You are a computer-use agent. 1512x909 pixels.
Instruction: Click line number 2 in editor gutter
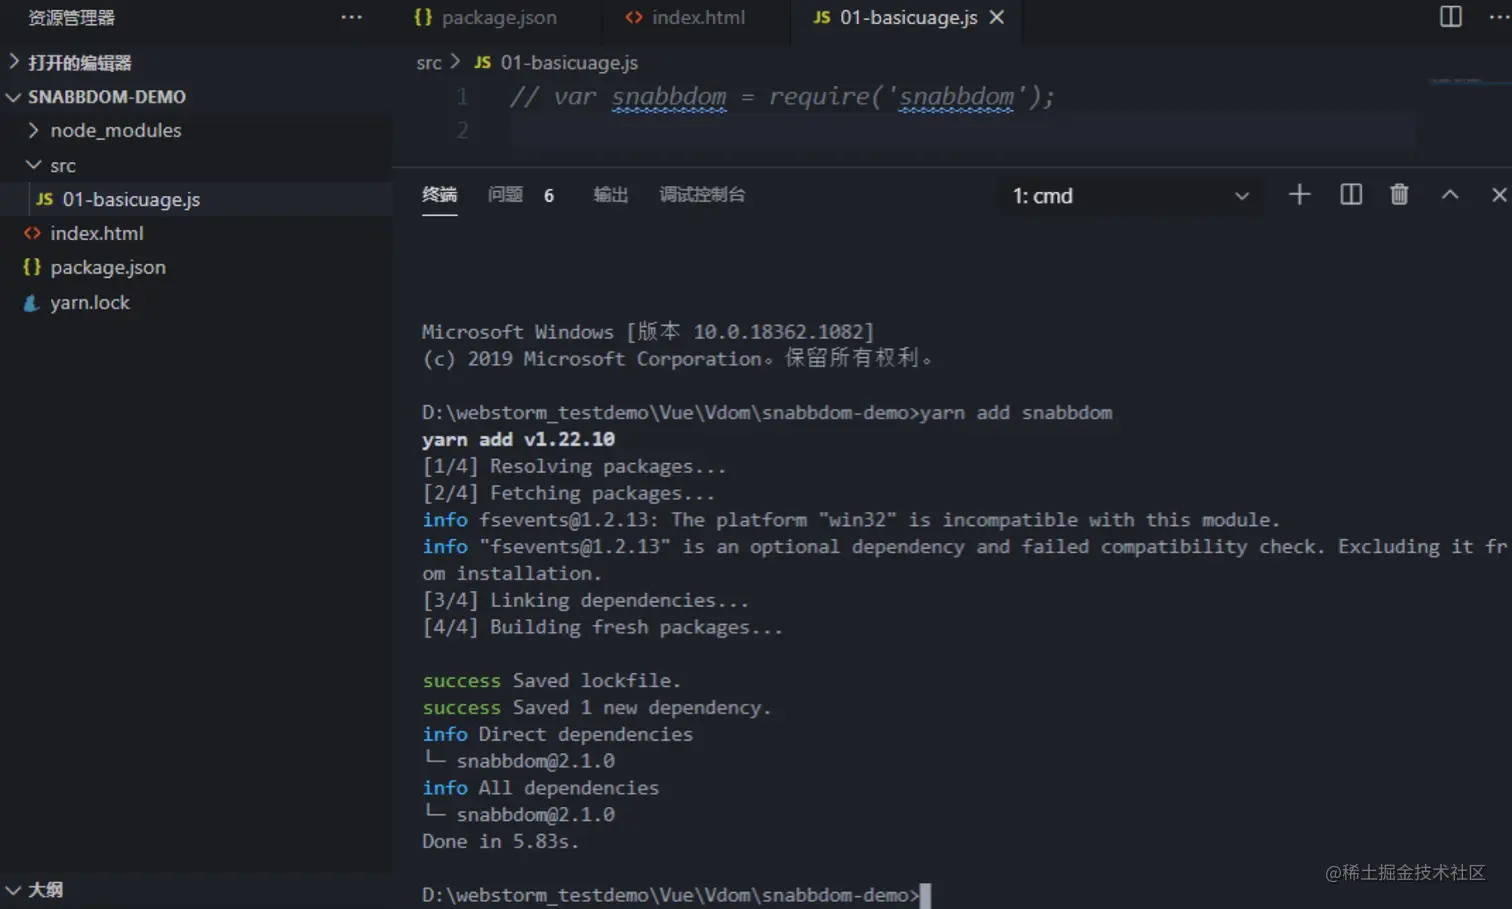(462, 130)
